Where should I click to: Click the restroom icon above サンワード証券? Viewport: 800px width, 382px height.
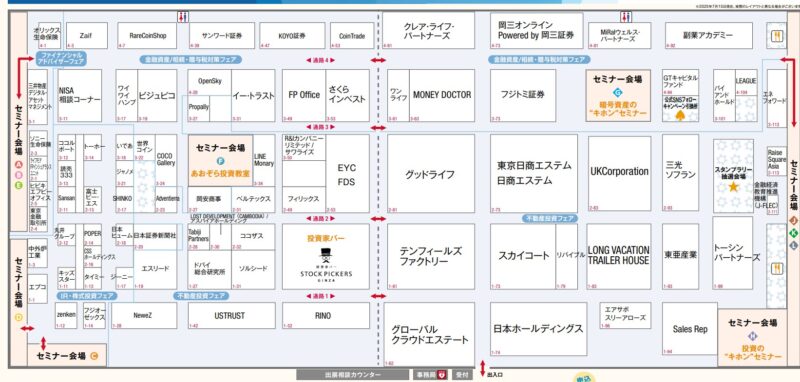(183, 17)
